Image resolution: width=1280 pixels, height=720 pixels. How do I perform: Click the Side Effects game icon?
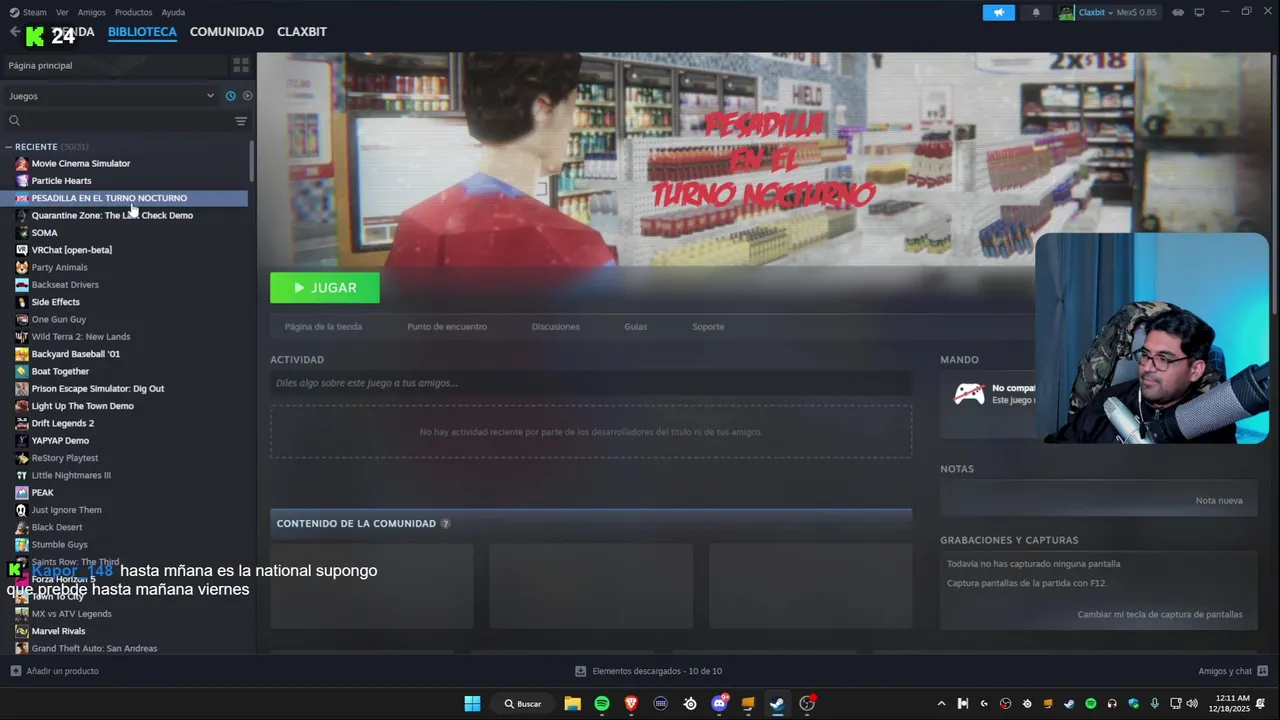point(21,302)
